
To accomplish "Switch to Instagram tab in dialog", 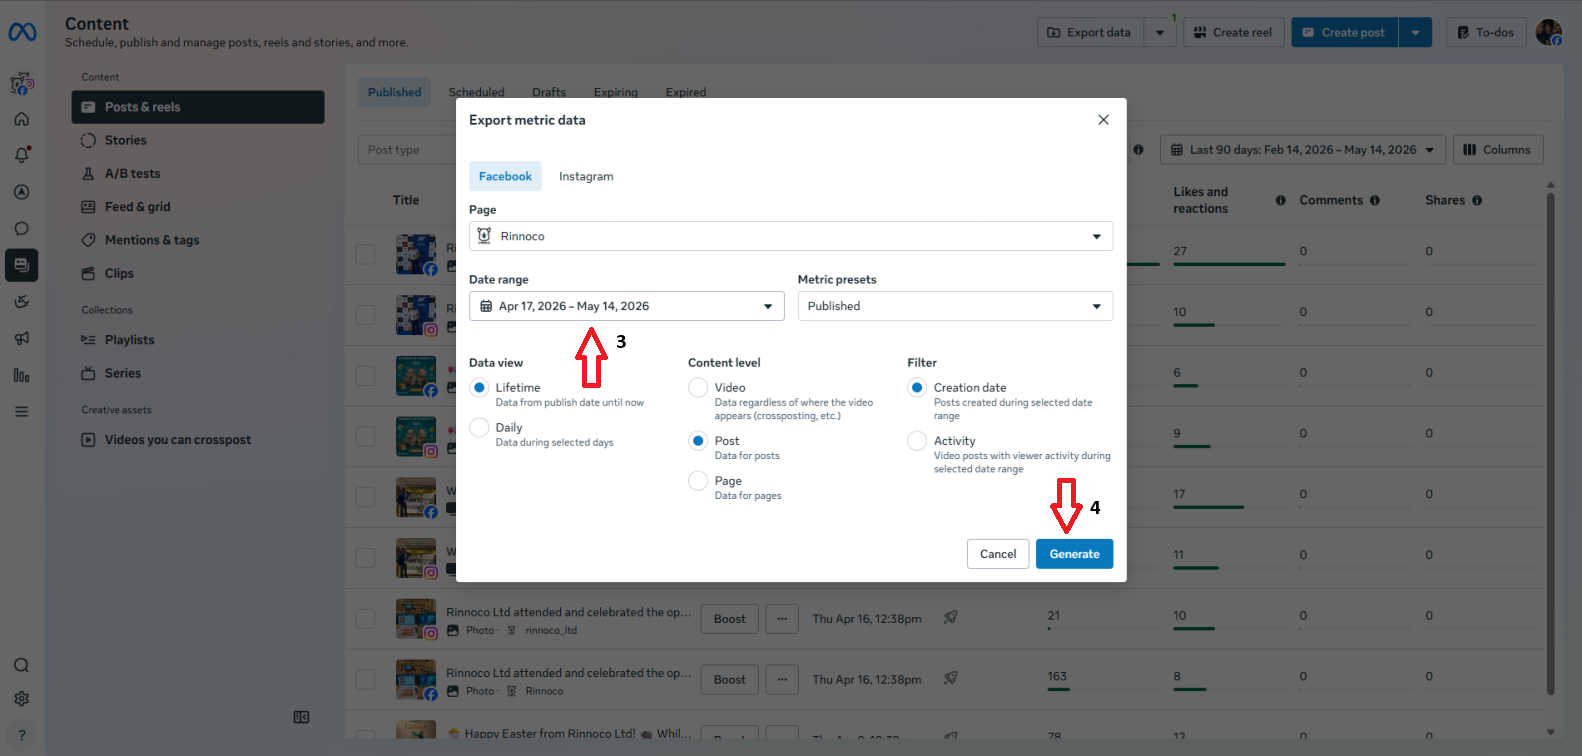I will tap(586, 176).
